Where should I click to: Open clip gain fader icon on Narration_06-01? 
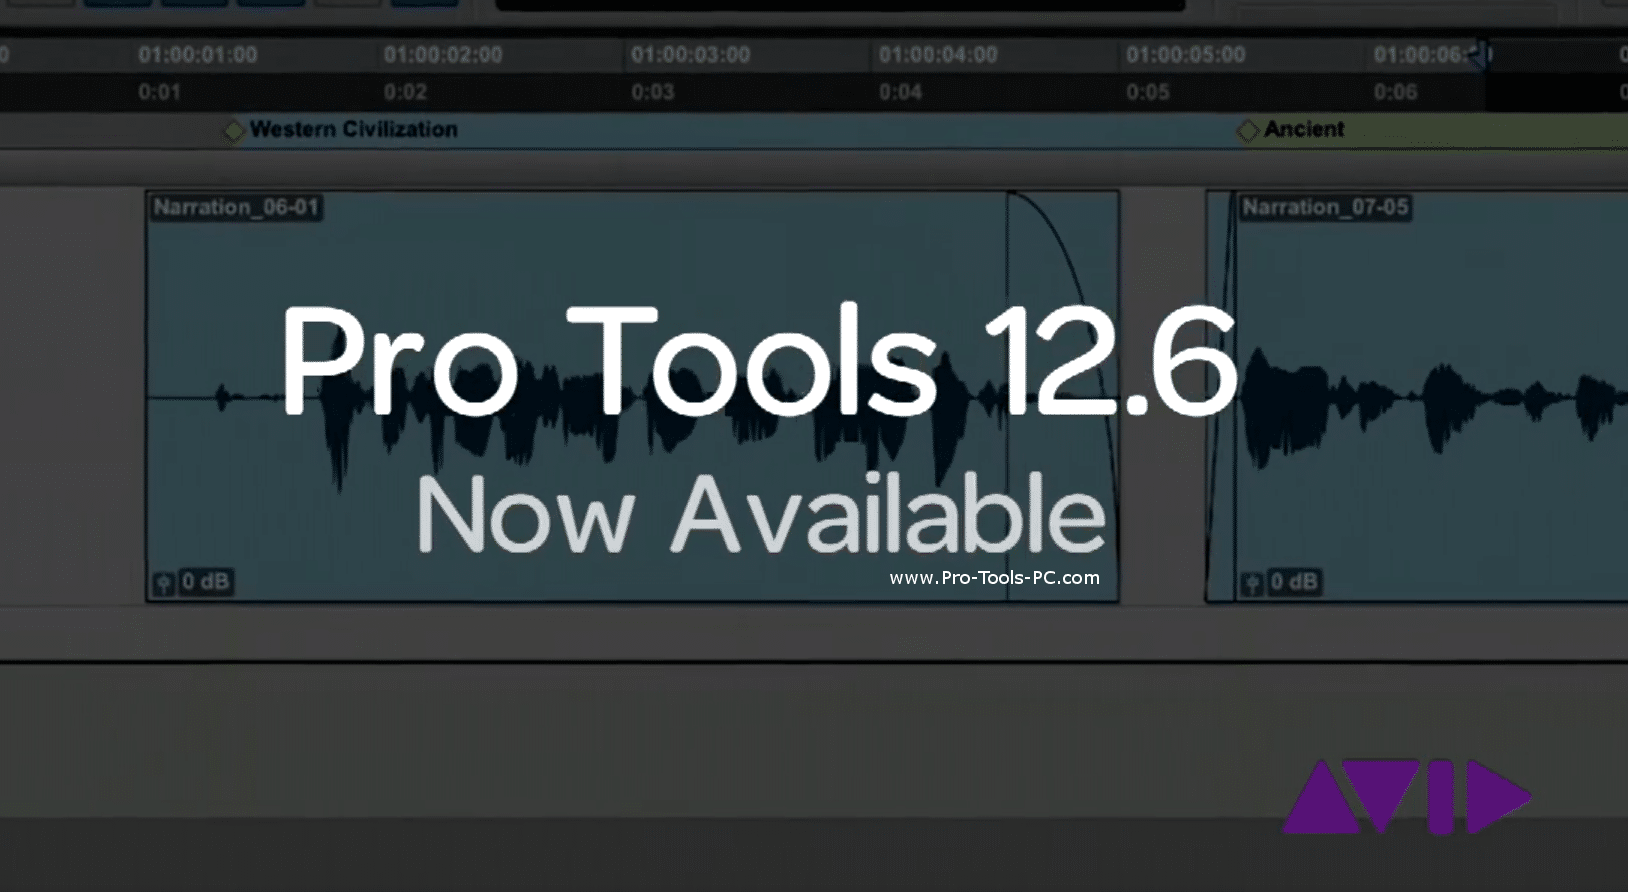coord(164,582)
